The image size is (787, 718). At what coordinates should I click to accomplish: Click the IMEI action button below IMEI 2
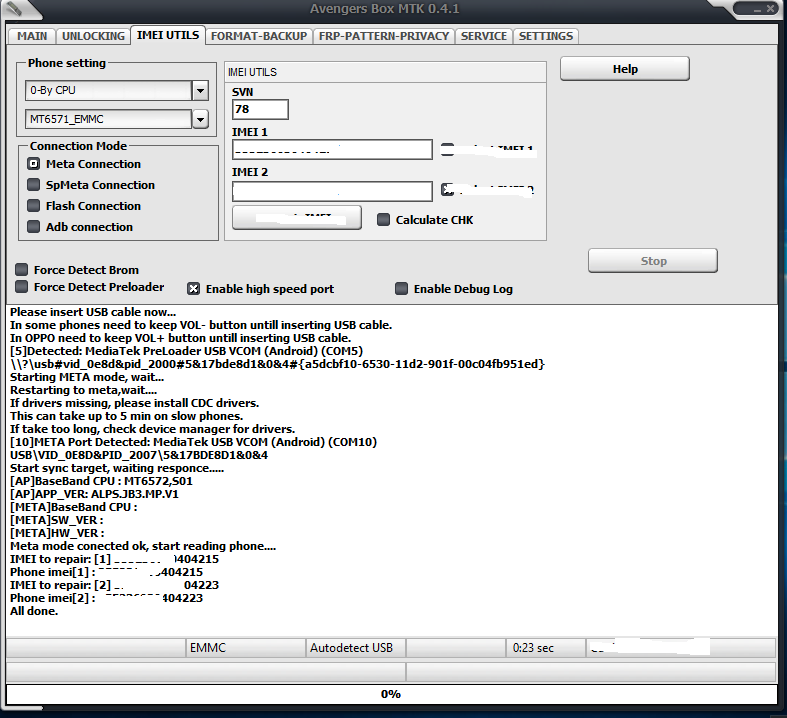pos(297,218)
